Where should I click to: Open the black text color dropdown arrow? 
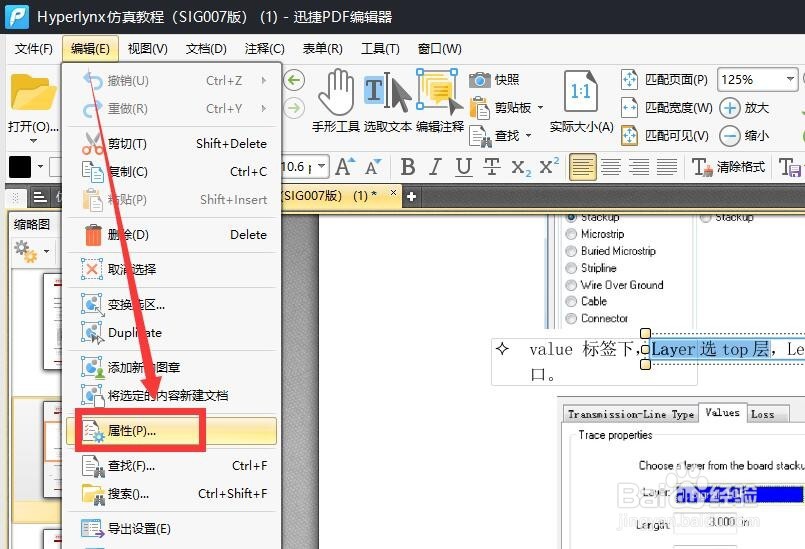pos(40,166)
